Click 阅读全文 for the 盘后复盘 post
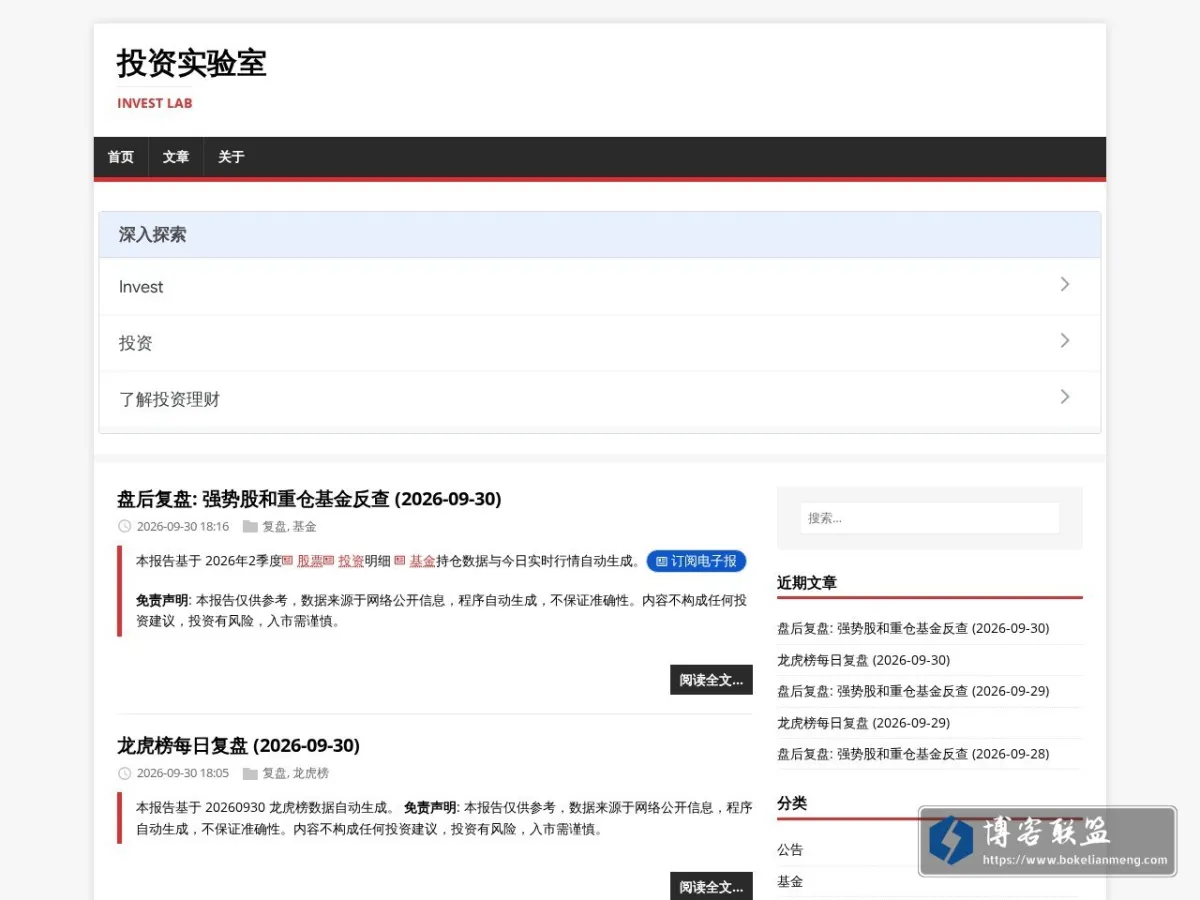The width and height of the screenshot is (1200, 900). (x=711, y=680)
